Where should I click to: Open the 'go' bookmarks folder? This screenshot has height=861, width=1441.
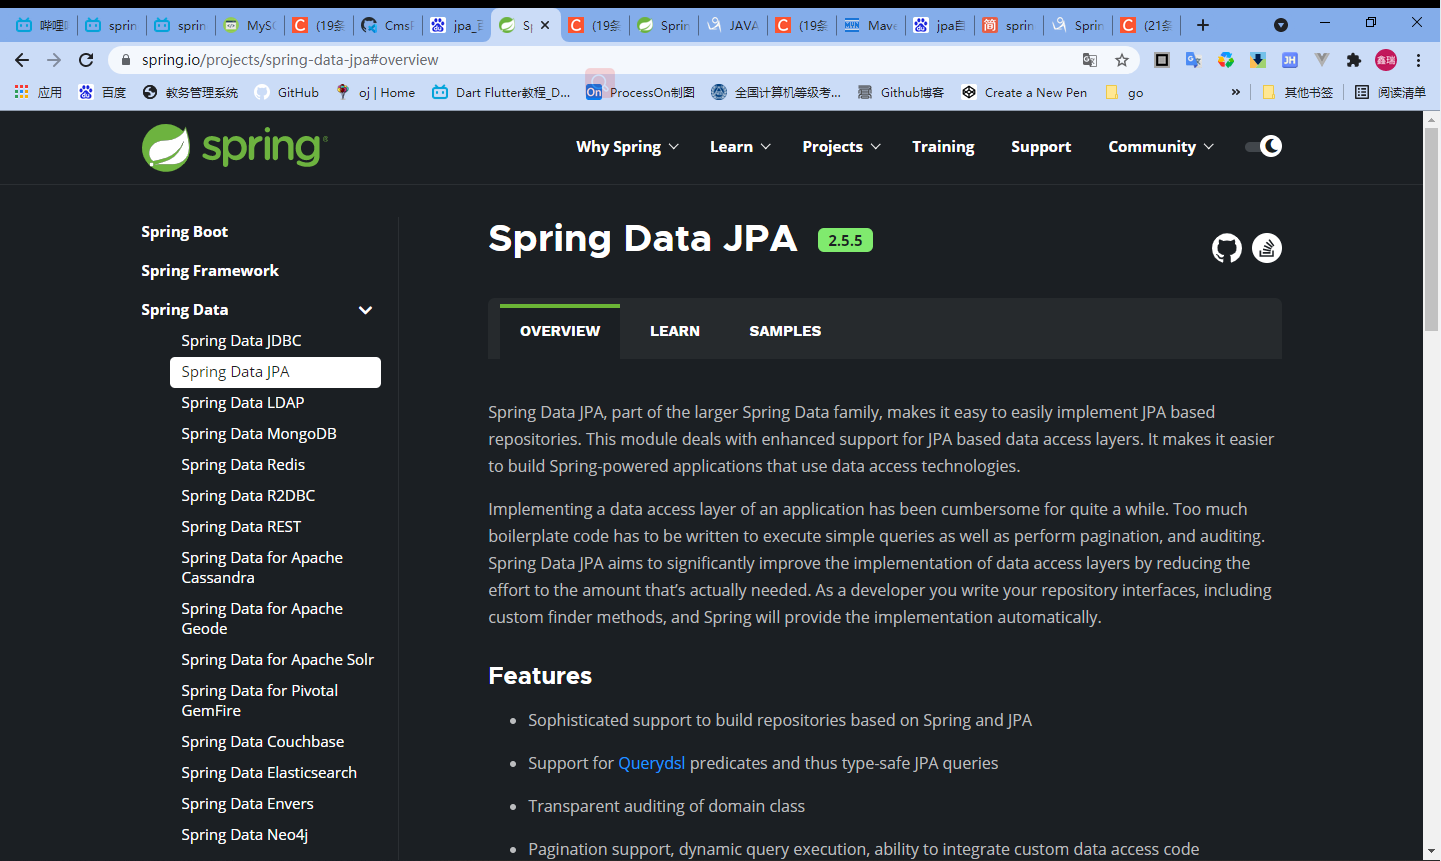1124,92
